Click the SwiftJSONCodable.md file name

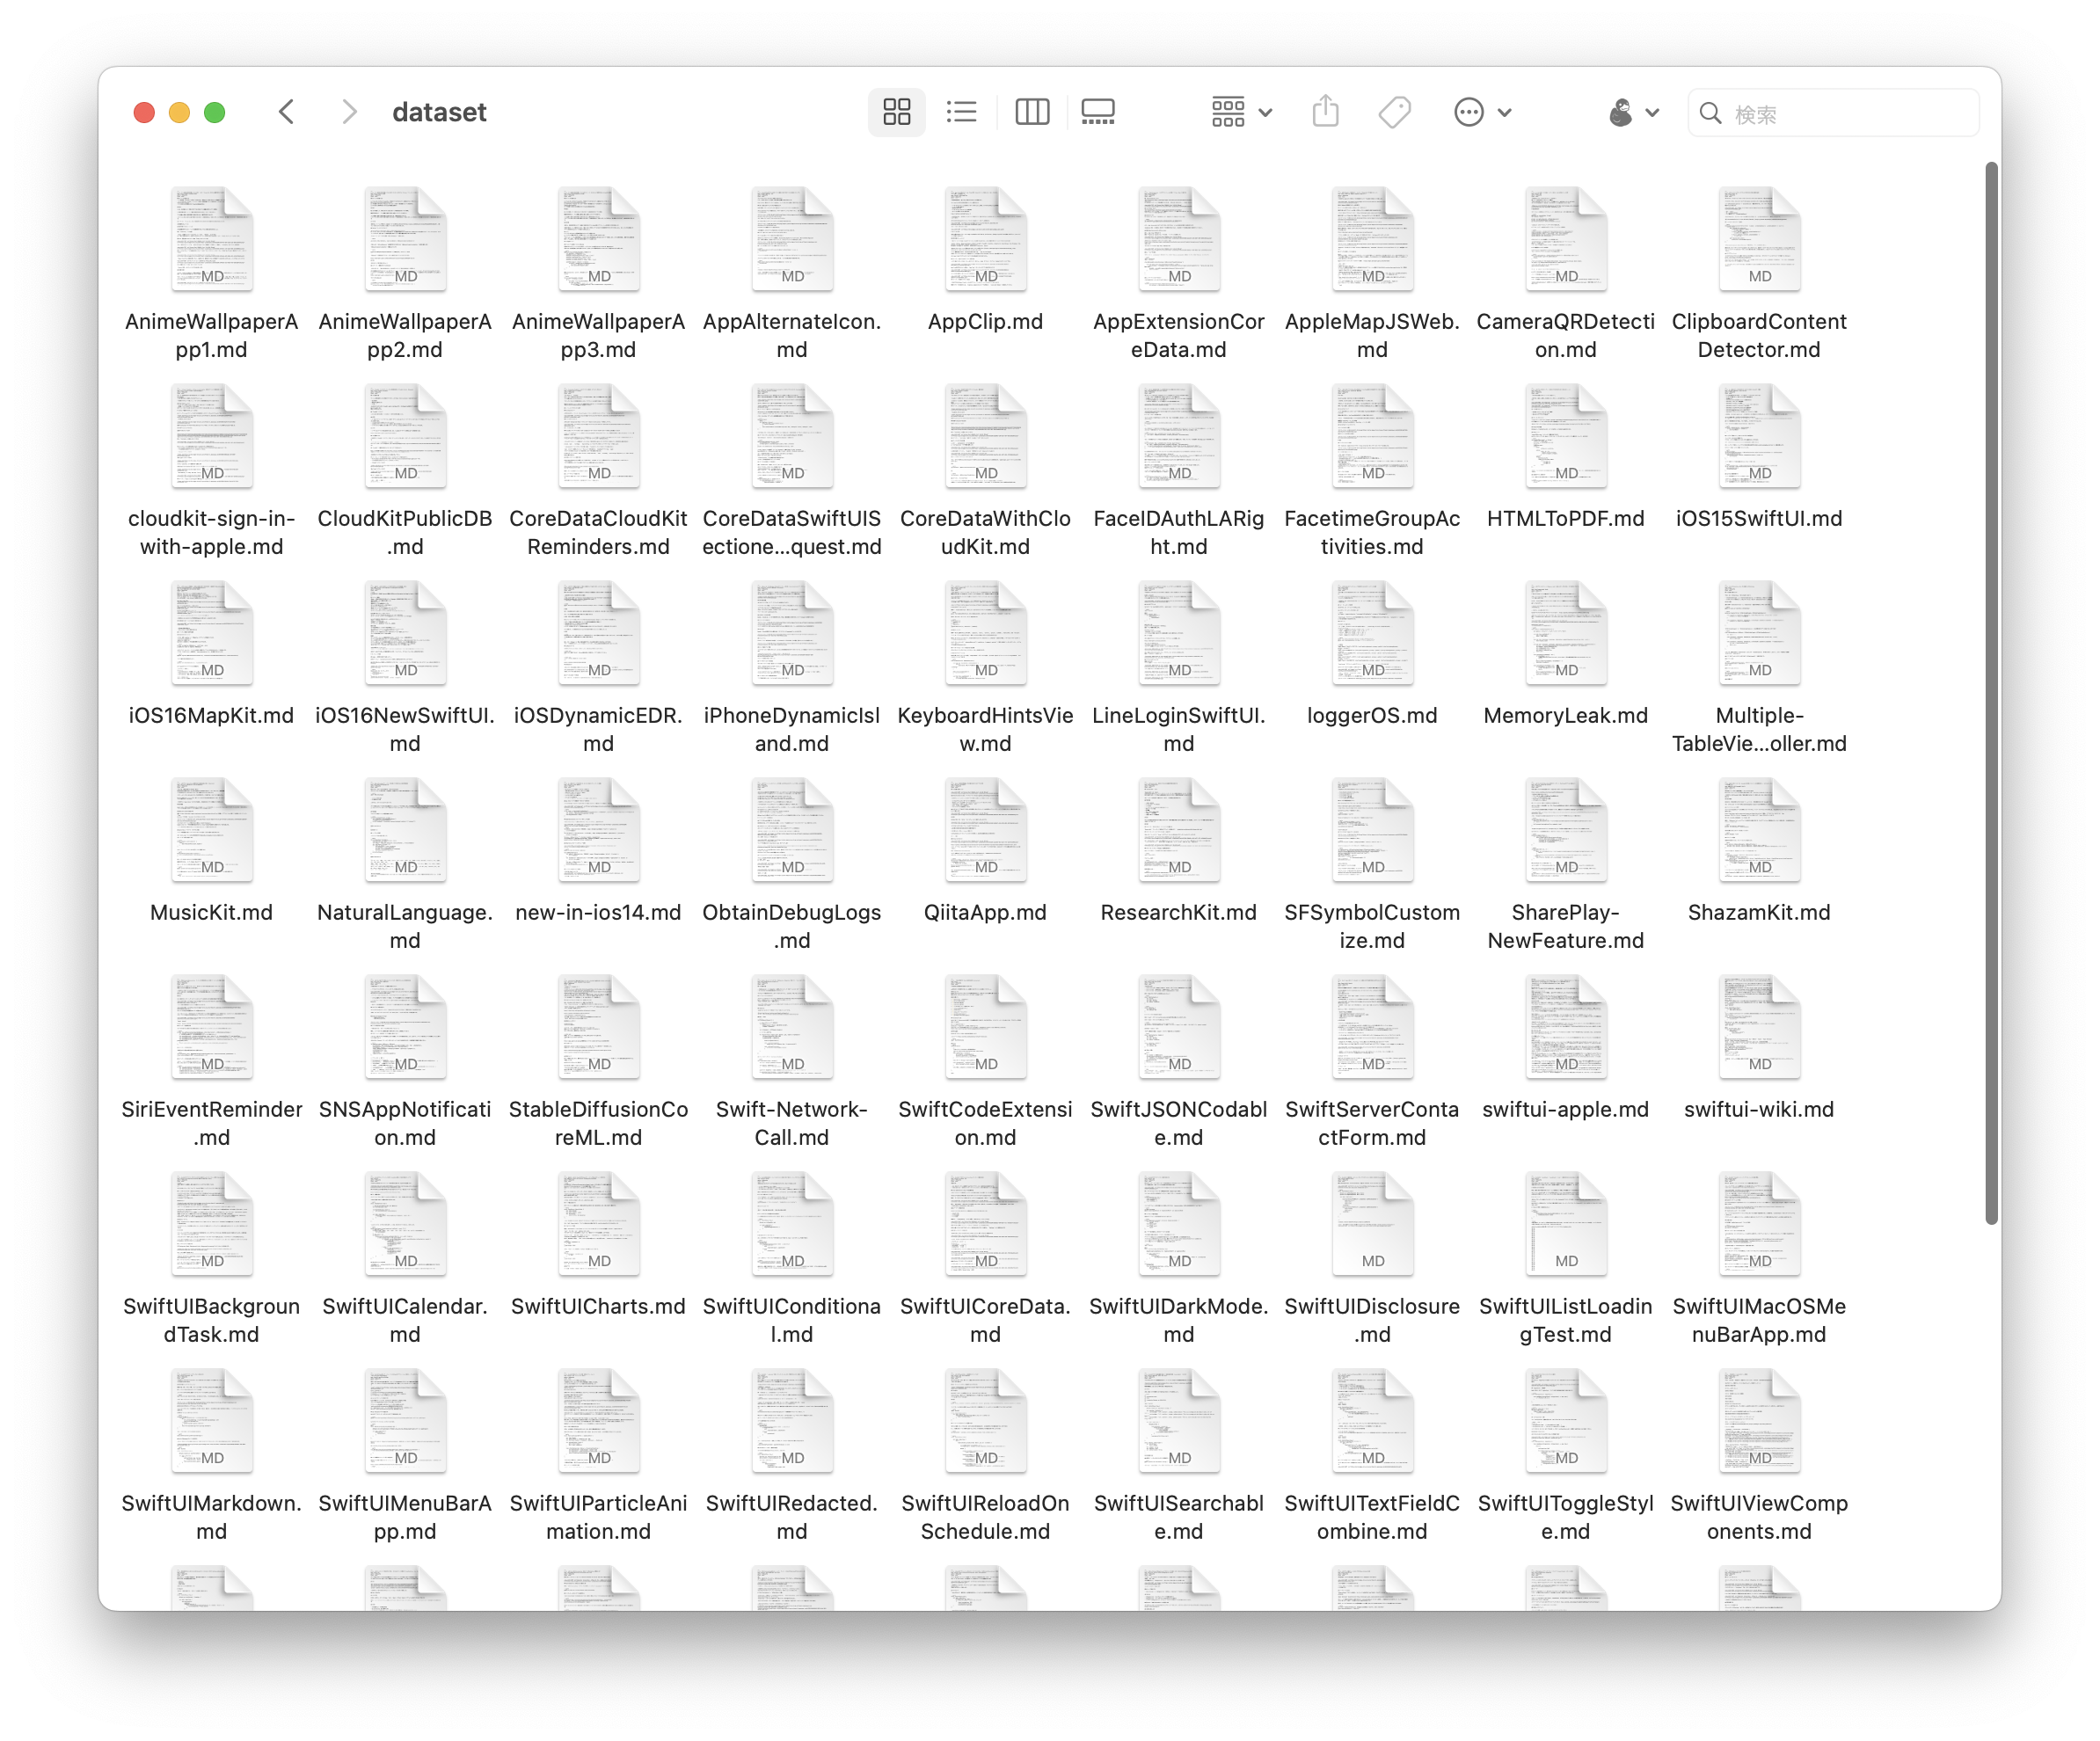(1179, 1124)
